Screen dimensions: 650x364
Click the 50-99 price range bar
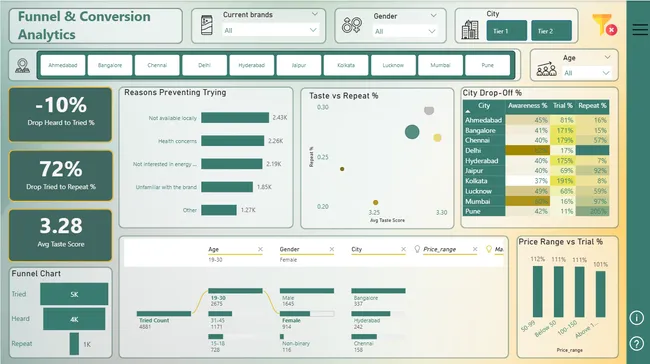click(538, 292)
